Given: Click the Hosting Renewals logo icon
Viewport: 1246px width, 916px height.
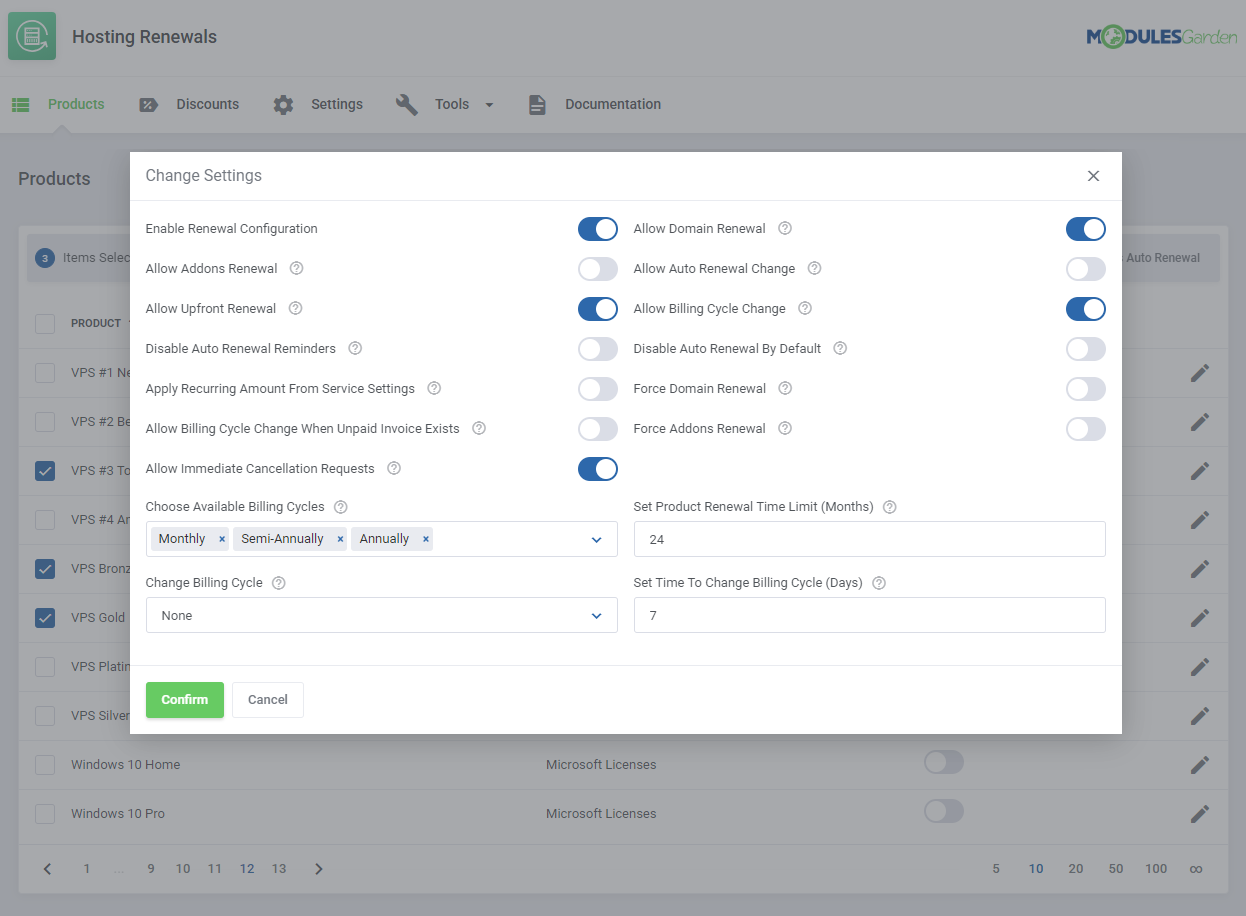Looking at the screenshot, I should coord(32,36).
